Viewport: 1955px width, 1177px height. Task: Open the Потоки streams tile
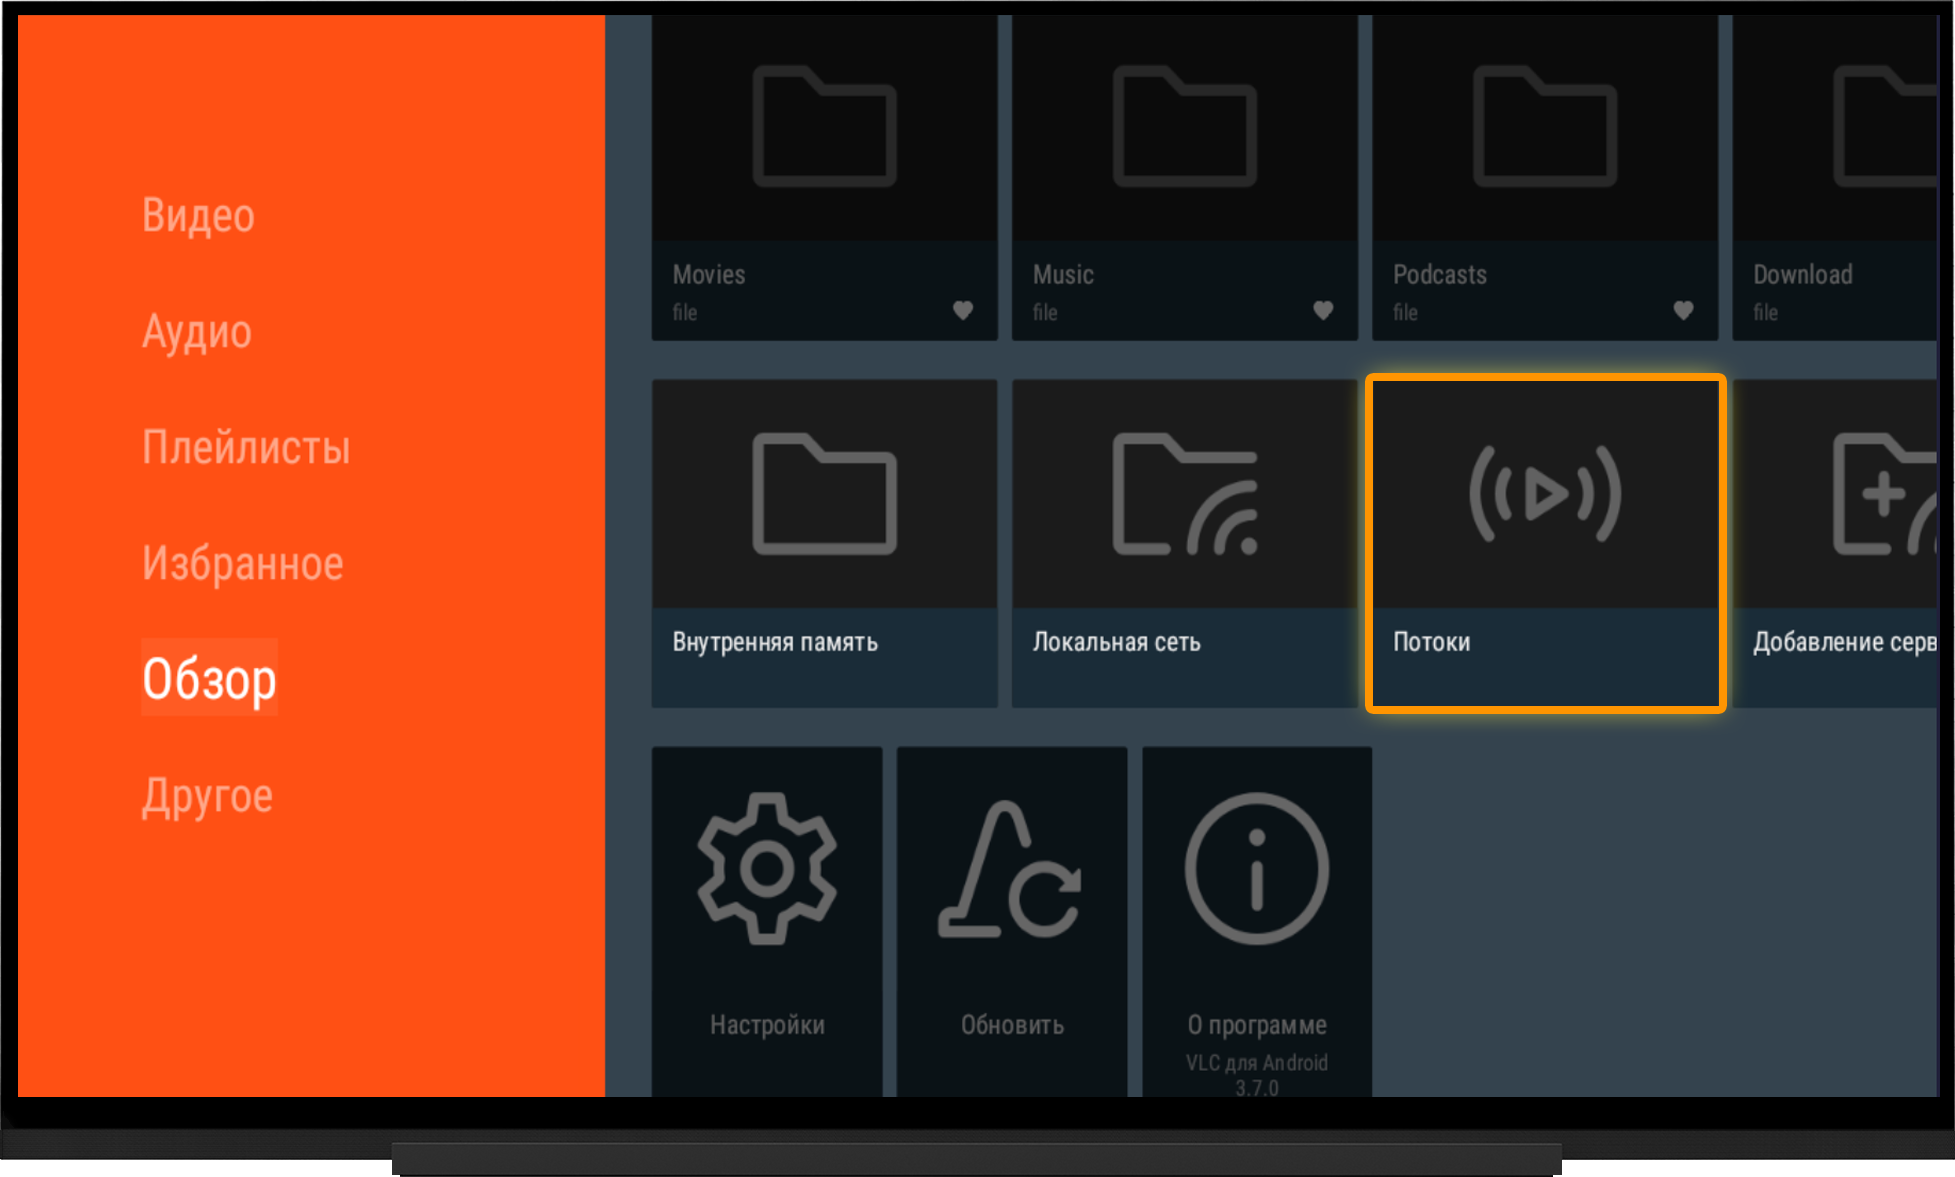(1545, 543)
